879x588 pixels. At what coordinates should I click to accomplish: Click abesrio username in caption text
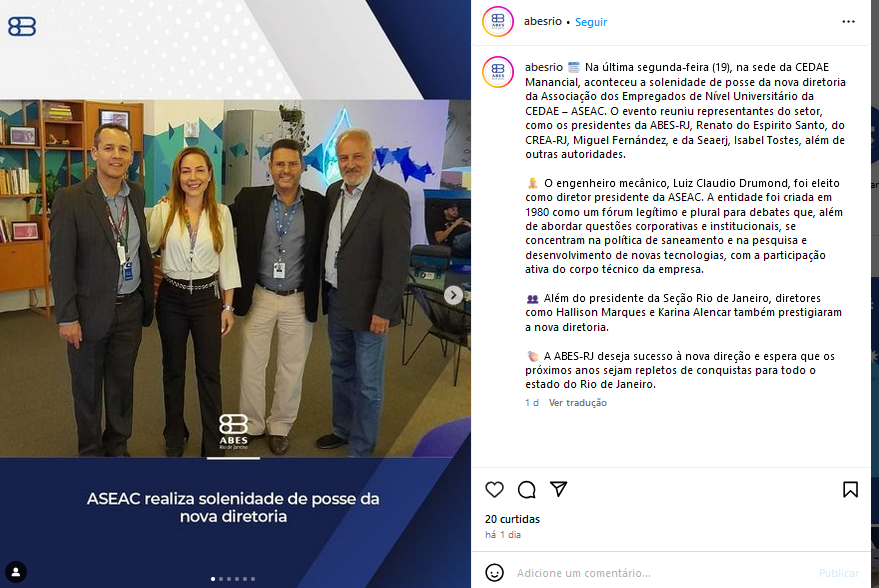(x=544, y=67)
